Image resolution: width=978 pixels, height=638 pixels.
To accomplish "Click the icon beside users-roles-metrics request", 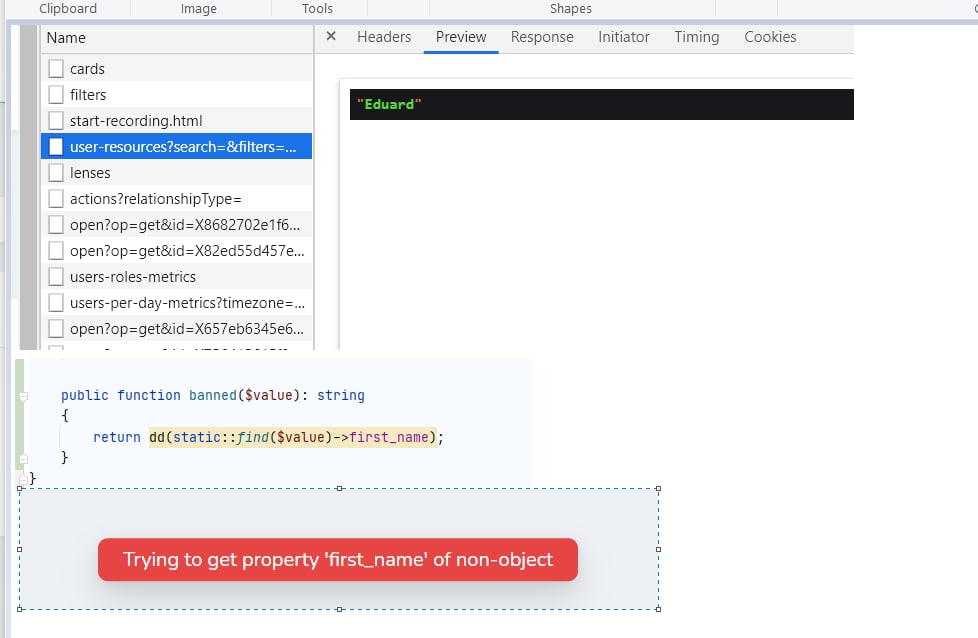I will pyautogui.click(x=56, y=277).
